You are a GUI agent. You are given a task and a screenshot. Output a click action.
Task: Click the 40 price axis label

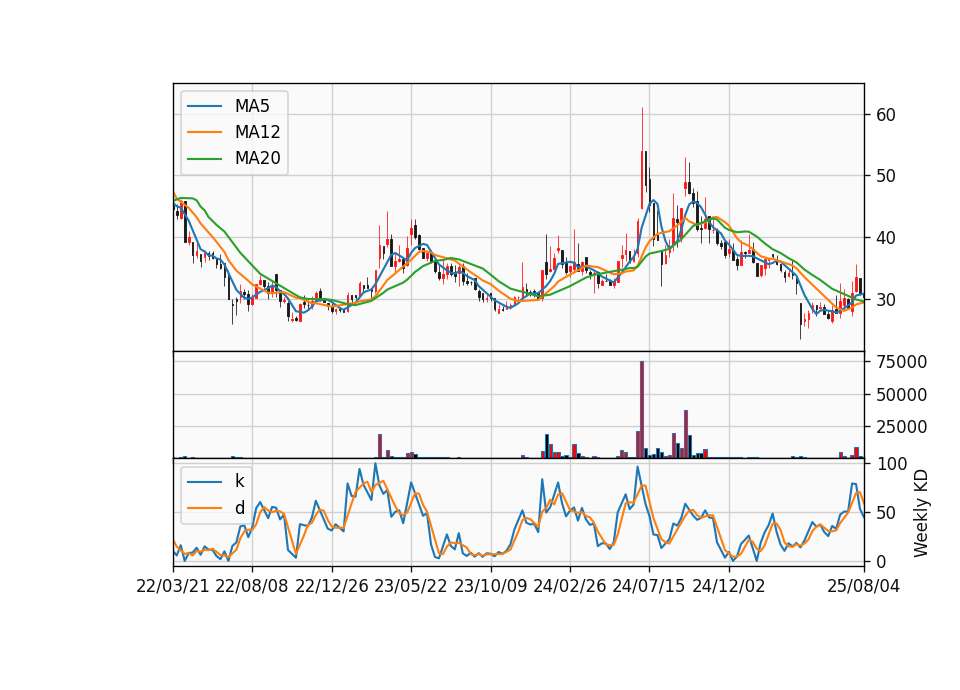(885, 238)
